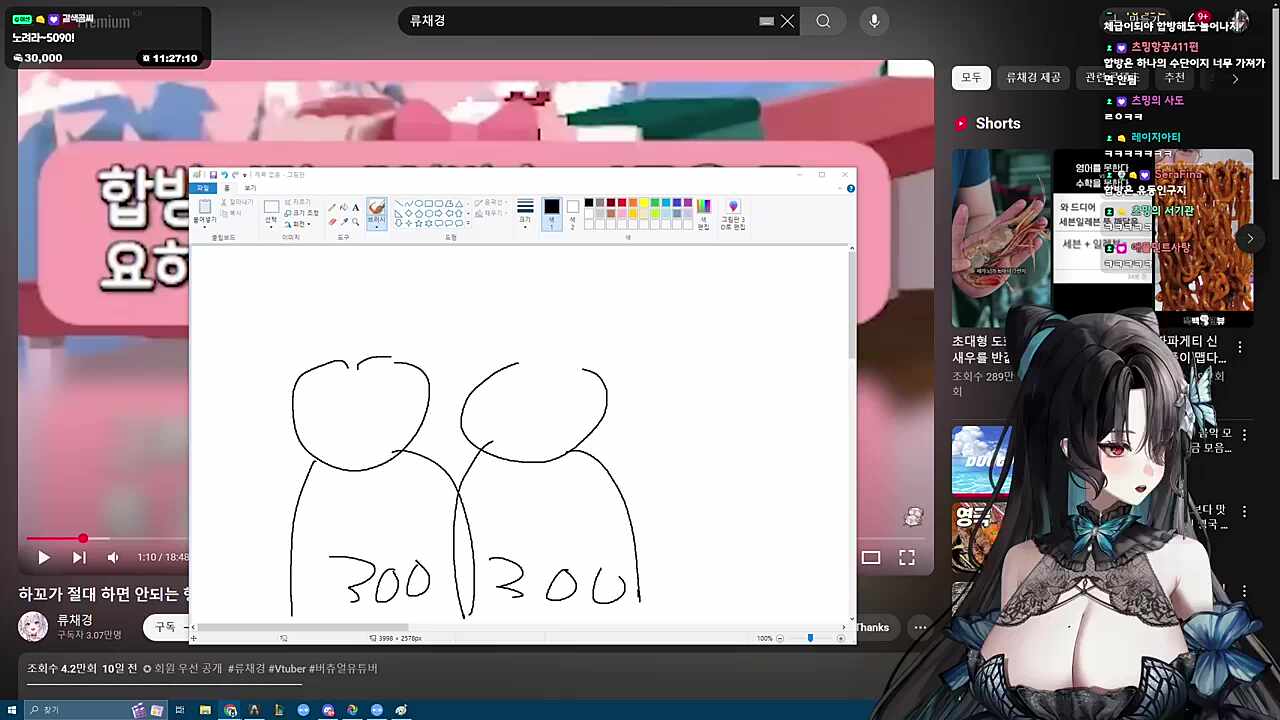Expand the Shapes gallery more arrow

click(x=468, y=223)
